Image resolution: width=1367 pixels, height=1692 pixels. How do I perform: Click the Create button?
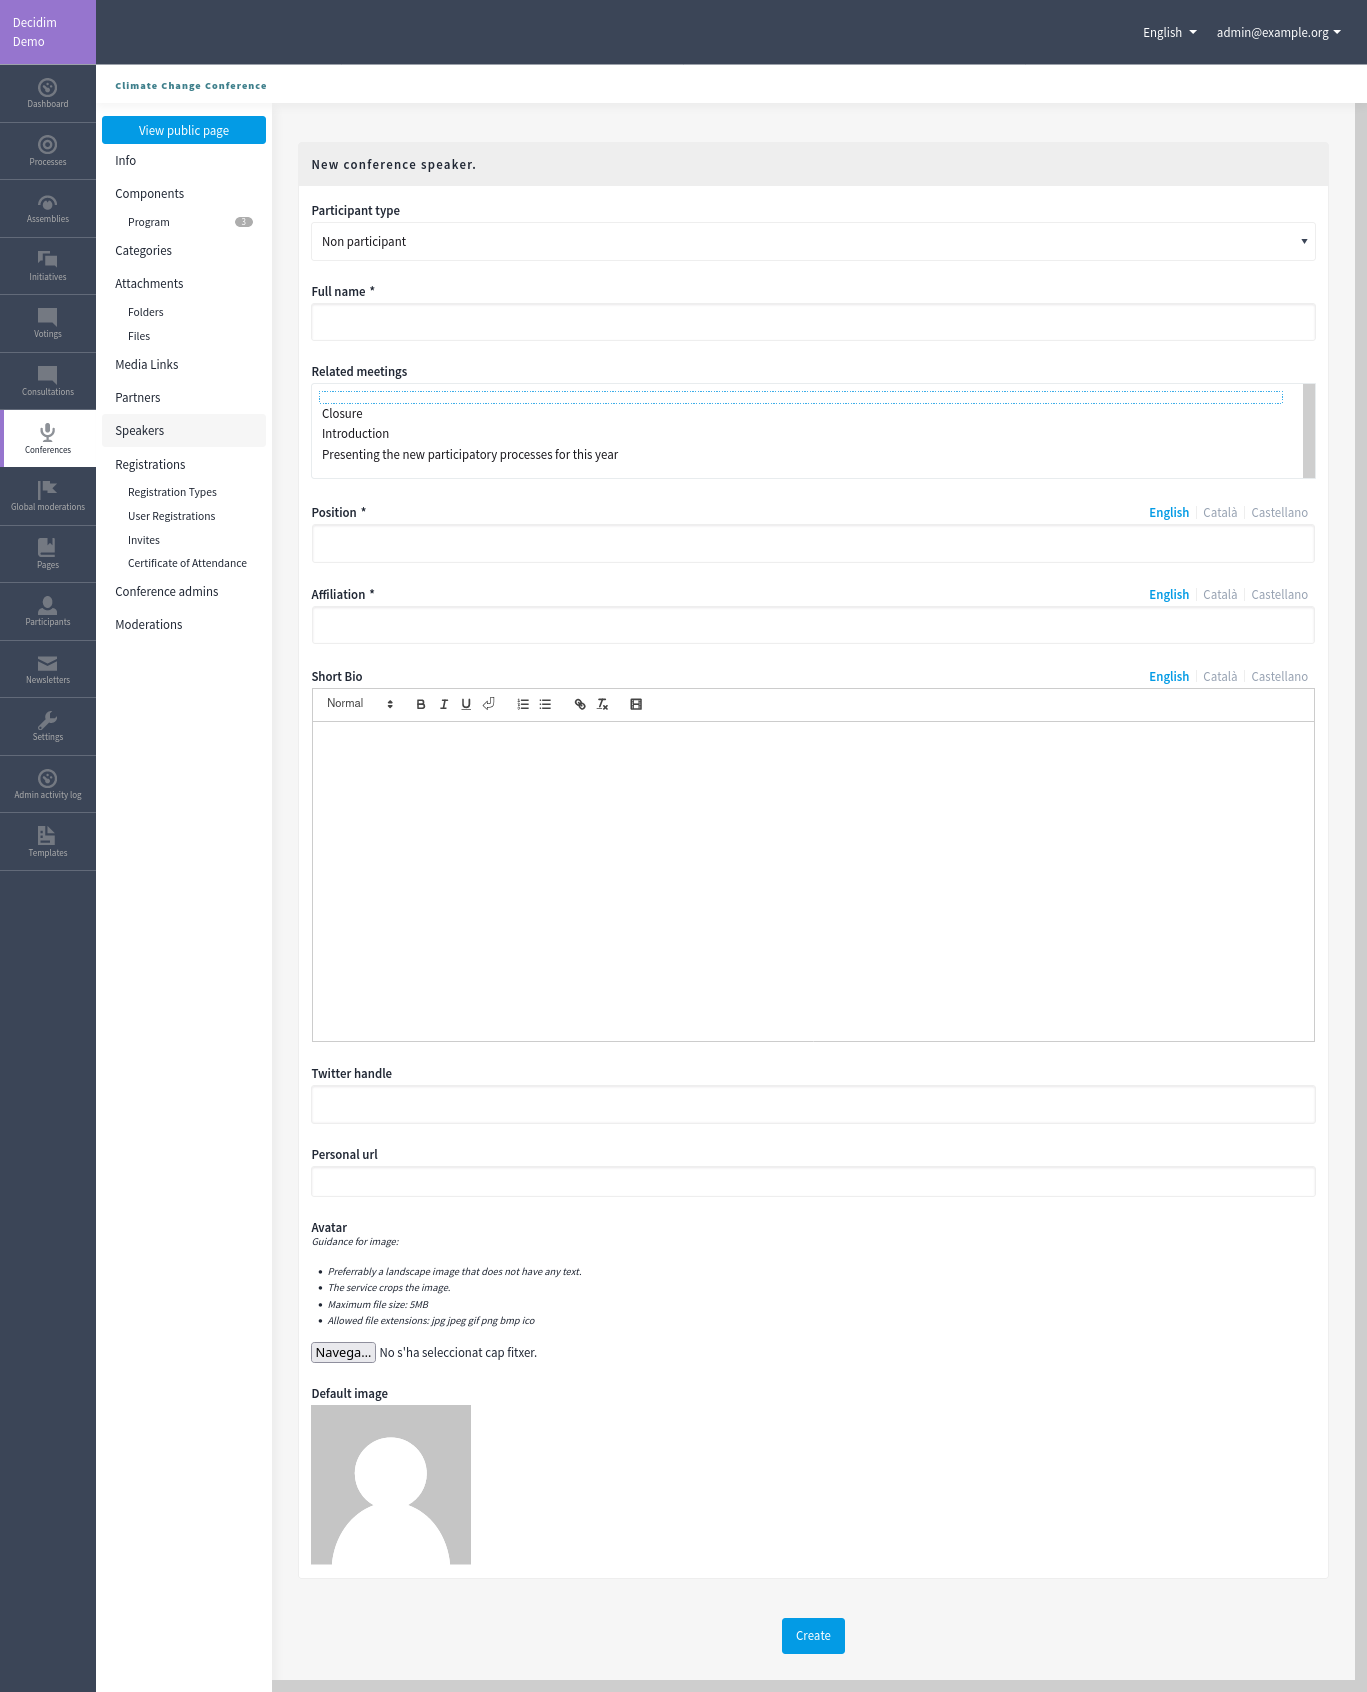[813, 1636]
